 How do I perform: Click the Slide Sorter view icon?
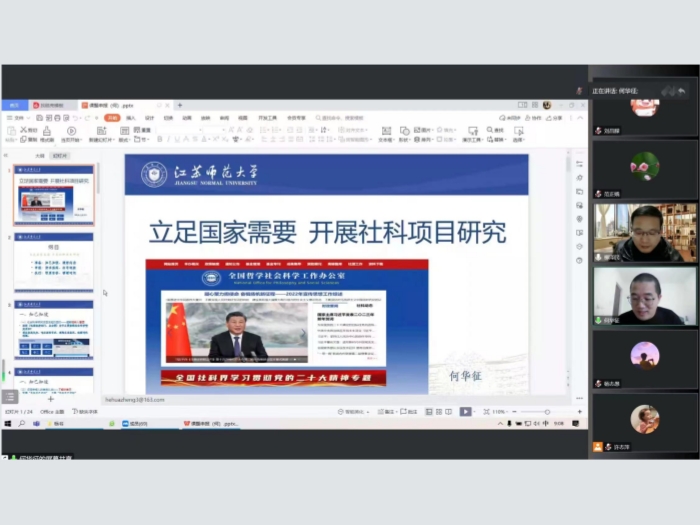tap(439, 412)
